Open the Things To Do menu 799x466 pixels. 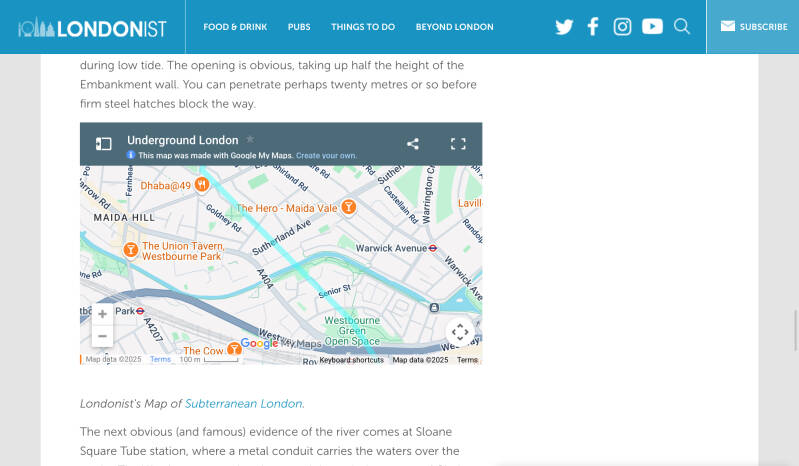(363, 27)
